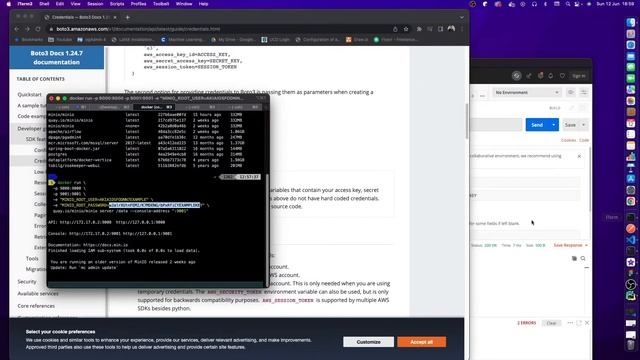Click the 2 ERRORS filter in Postman console

click(x=527, y=323)
